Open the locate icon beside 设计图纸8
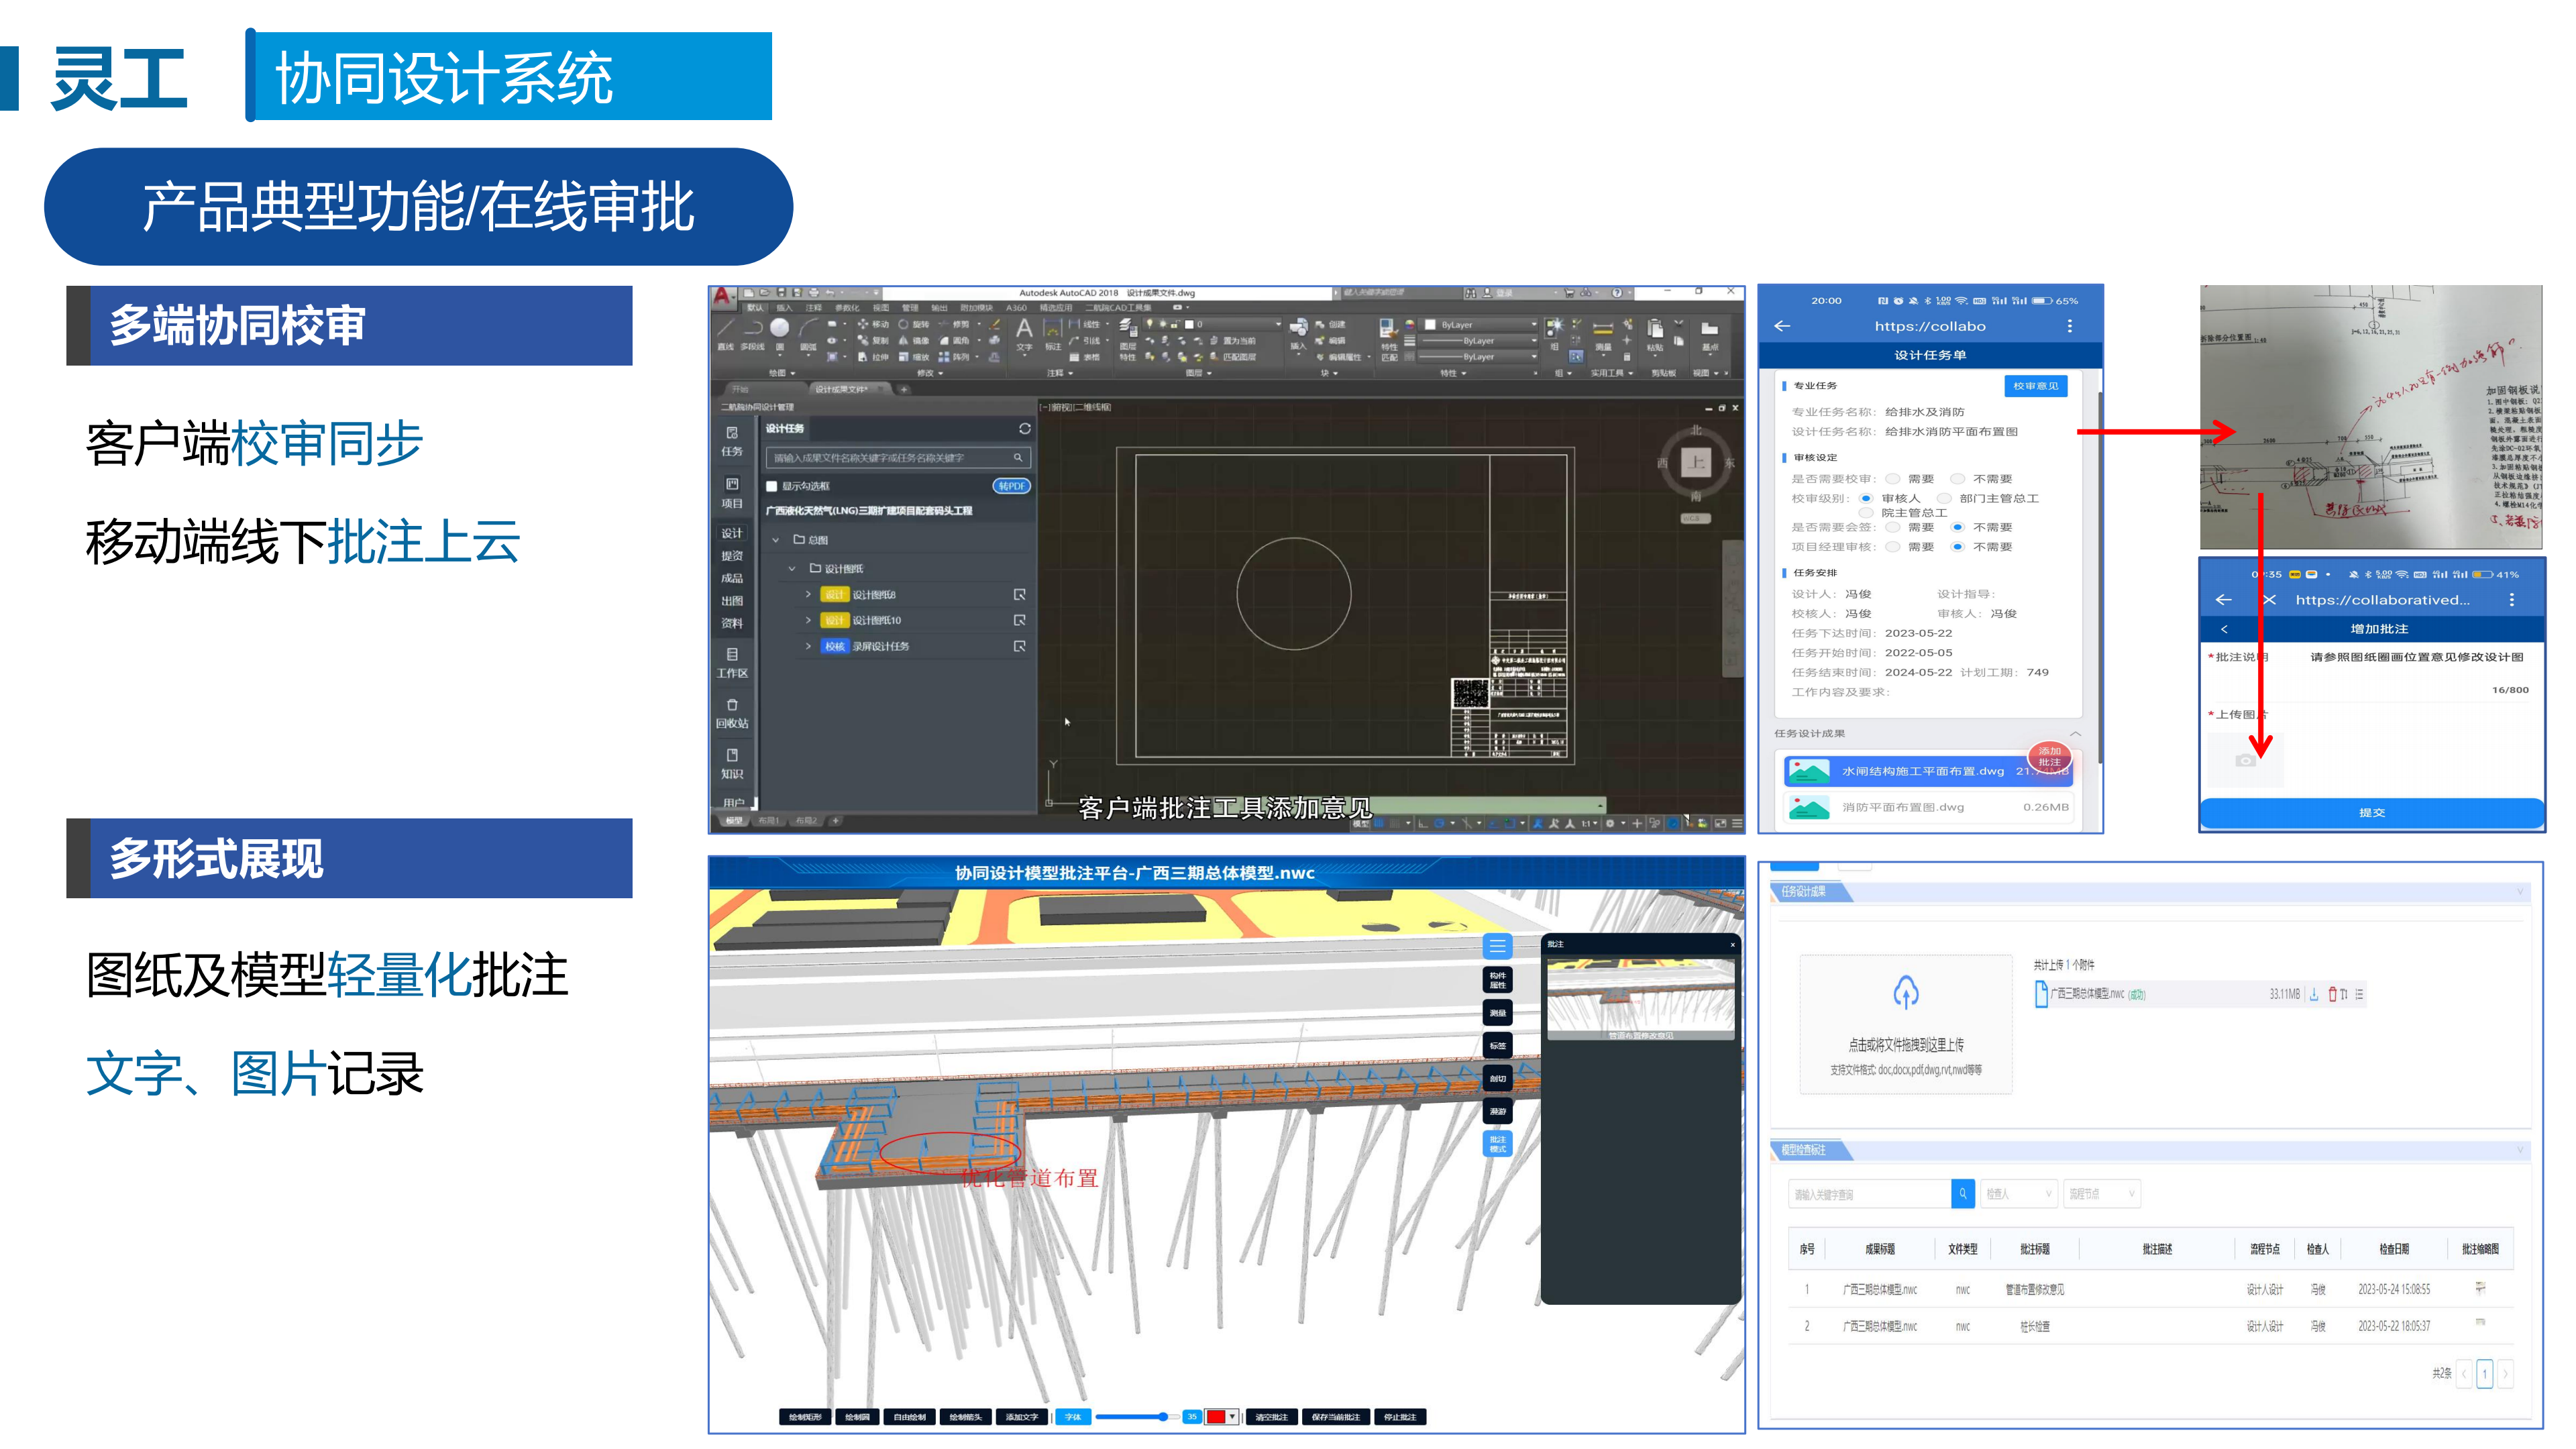The height and width of the screenshot is (1449, 2576). pos(1019,594)
